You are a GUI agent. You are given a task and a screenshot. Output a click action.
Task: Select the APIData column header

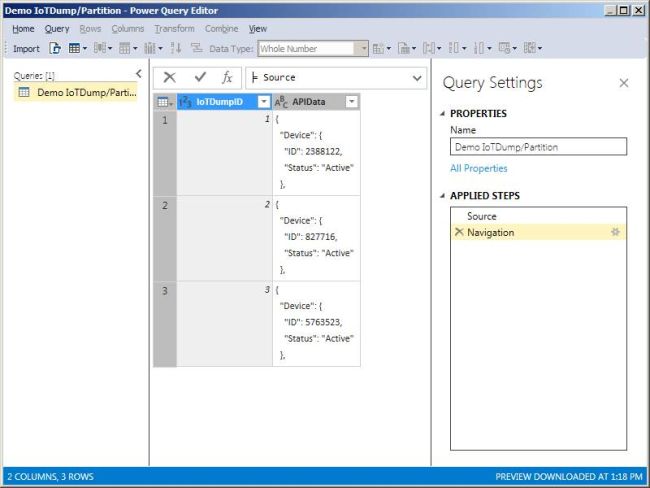[316, 102]
